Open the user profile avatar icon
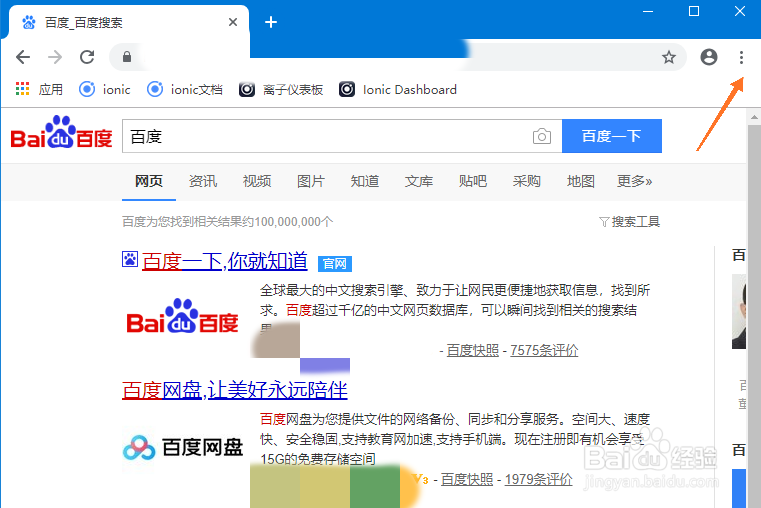 click(709, 57)
